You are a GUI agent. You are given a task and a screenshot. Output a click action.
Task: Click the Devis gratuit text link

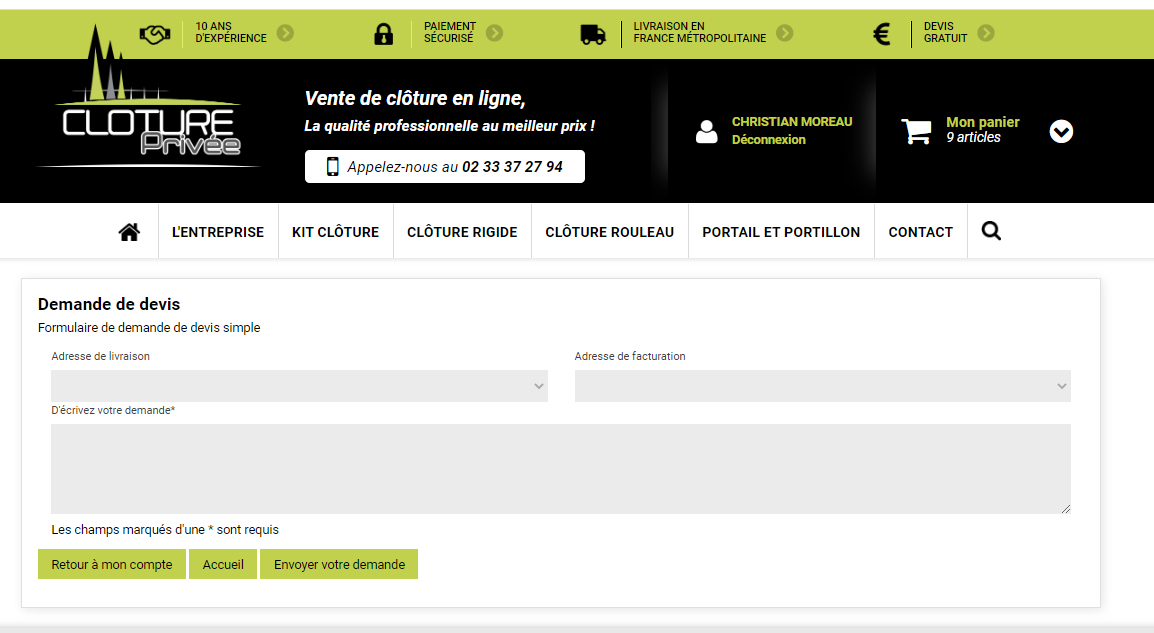pyautogui.click(x=945, y=32)
